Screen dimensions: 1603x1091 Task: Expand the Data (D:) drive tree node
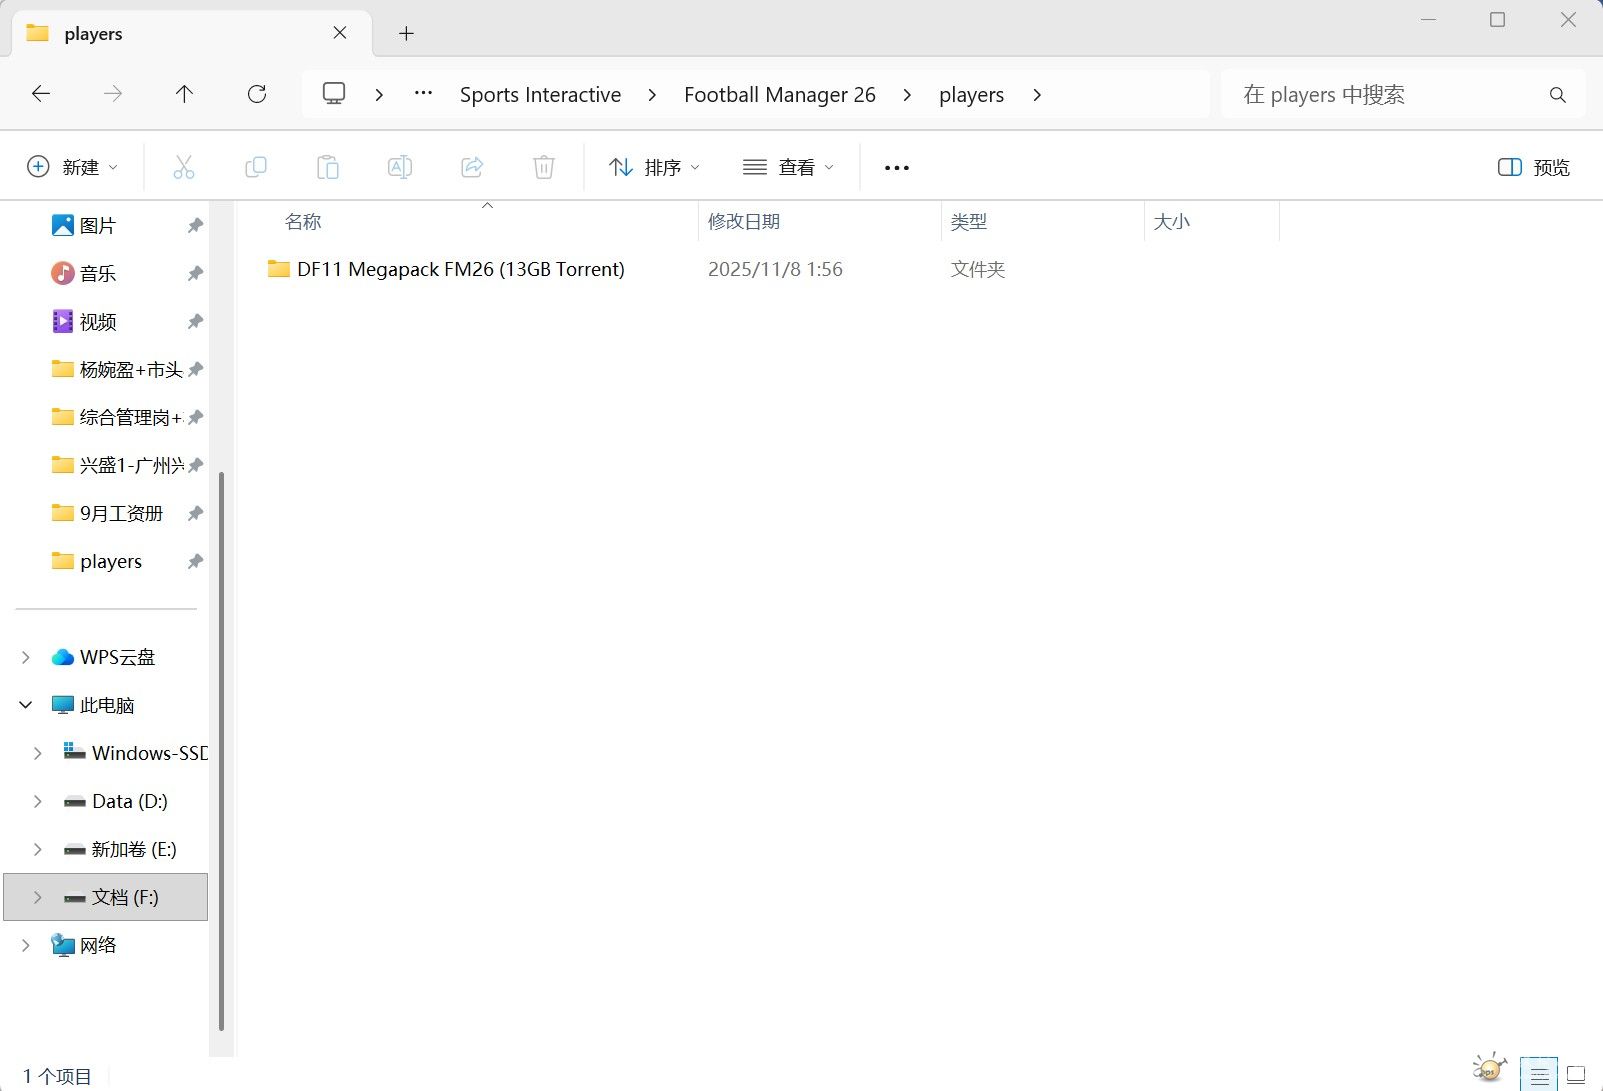(38, 801)
